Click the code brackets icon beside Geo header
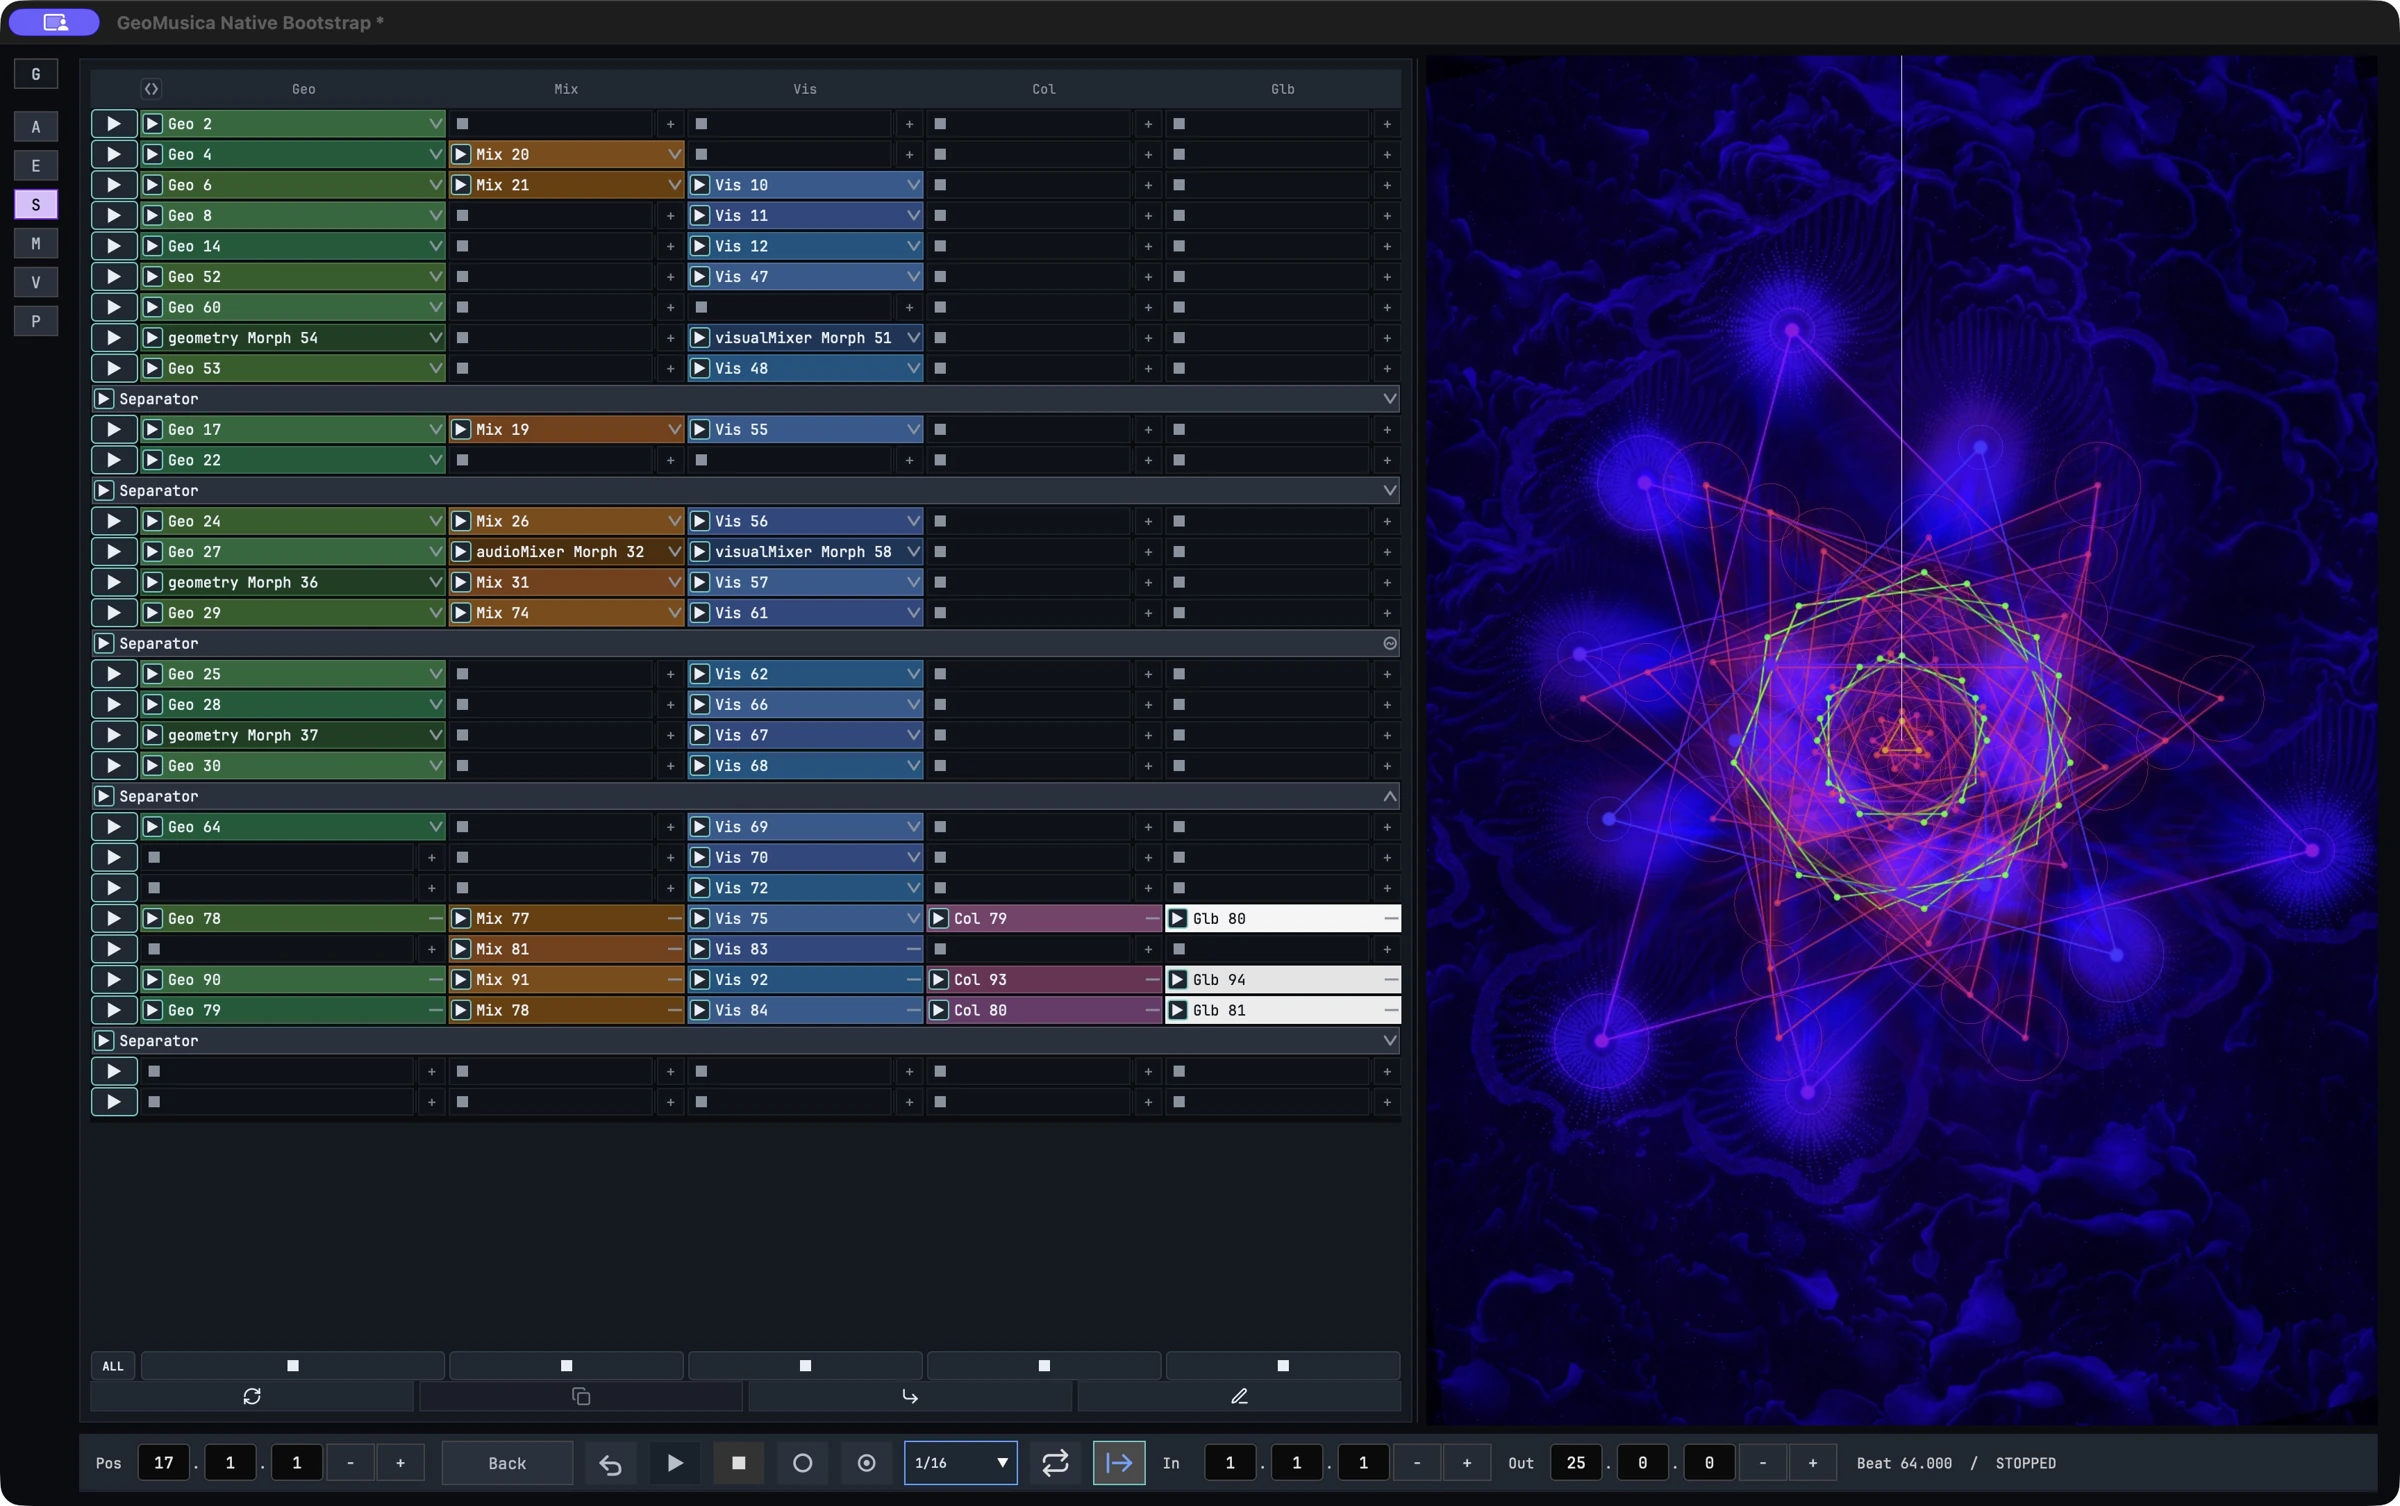Image resolution: width=2400 pixels, height=1506 pixels. coord(151,89)
